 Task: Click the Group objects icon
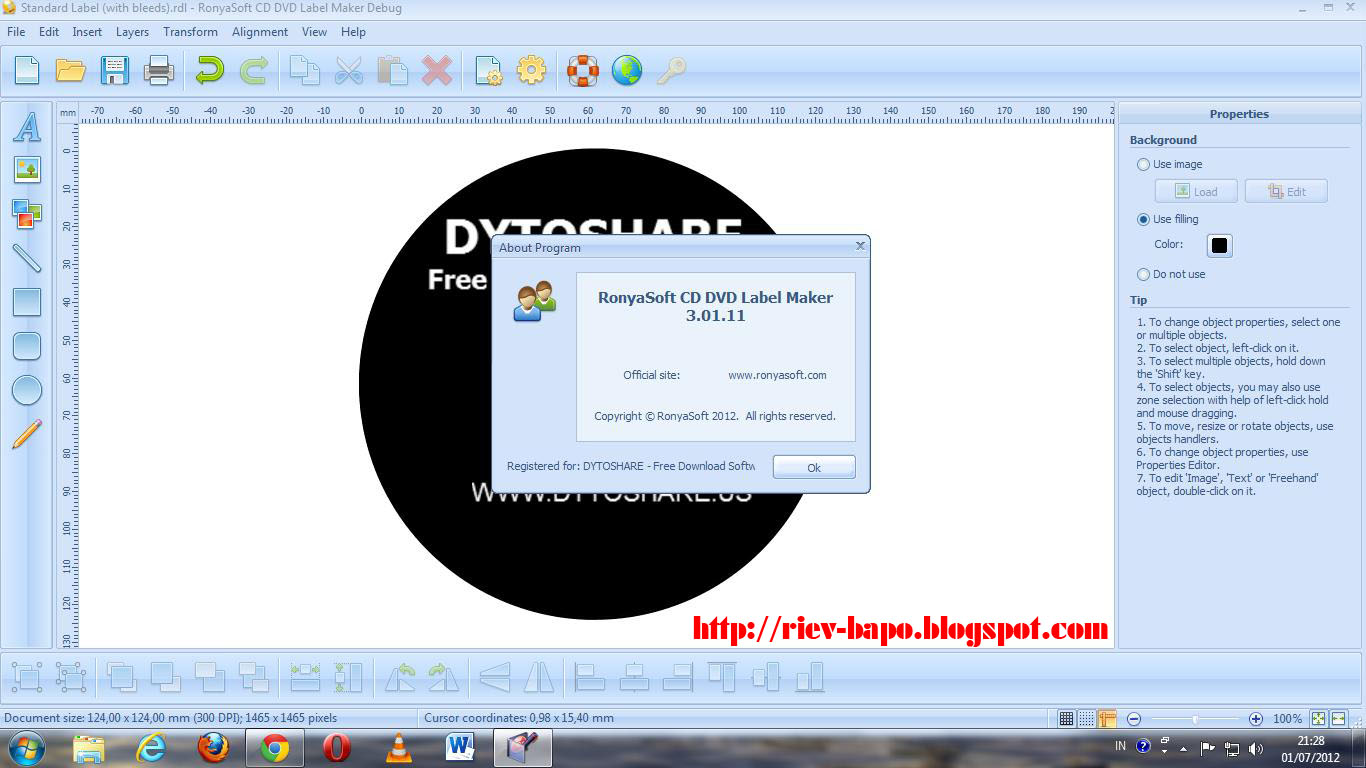click(27, 677)
